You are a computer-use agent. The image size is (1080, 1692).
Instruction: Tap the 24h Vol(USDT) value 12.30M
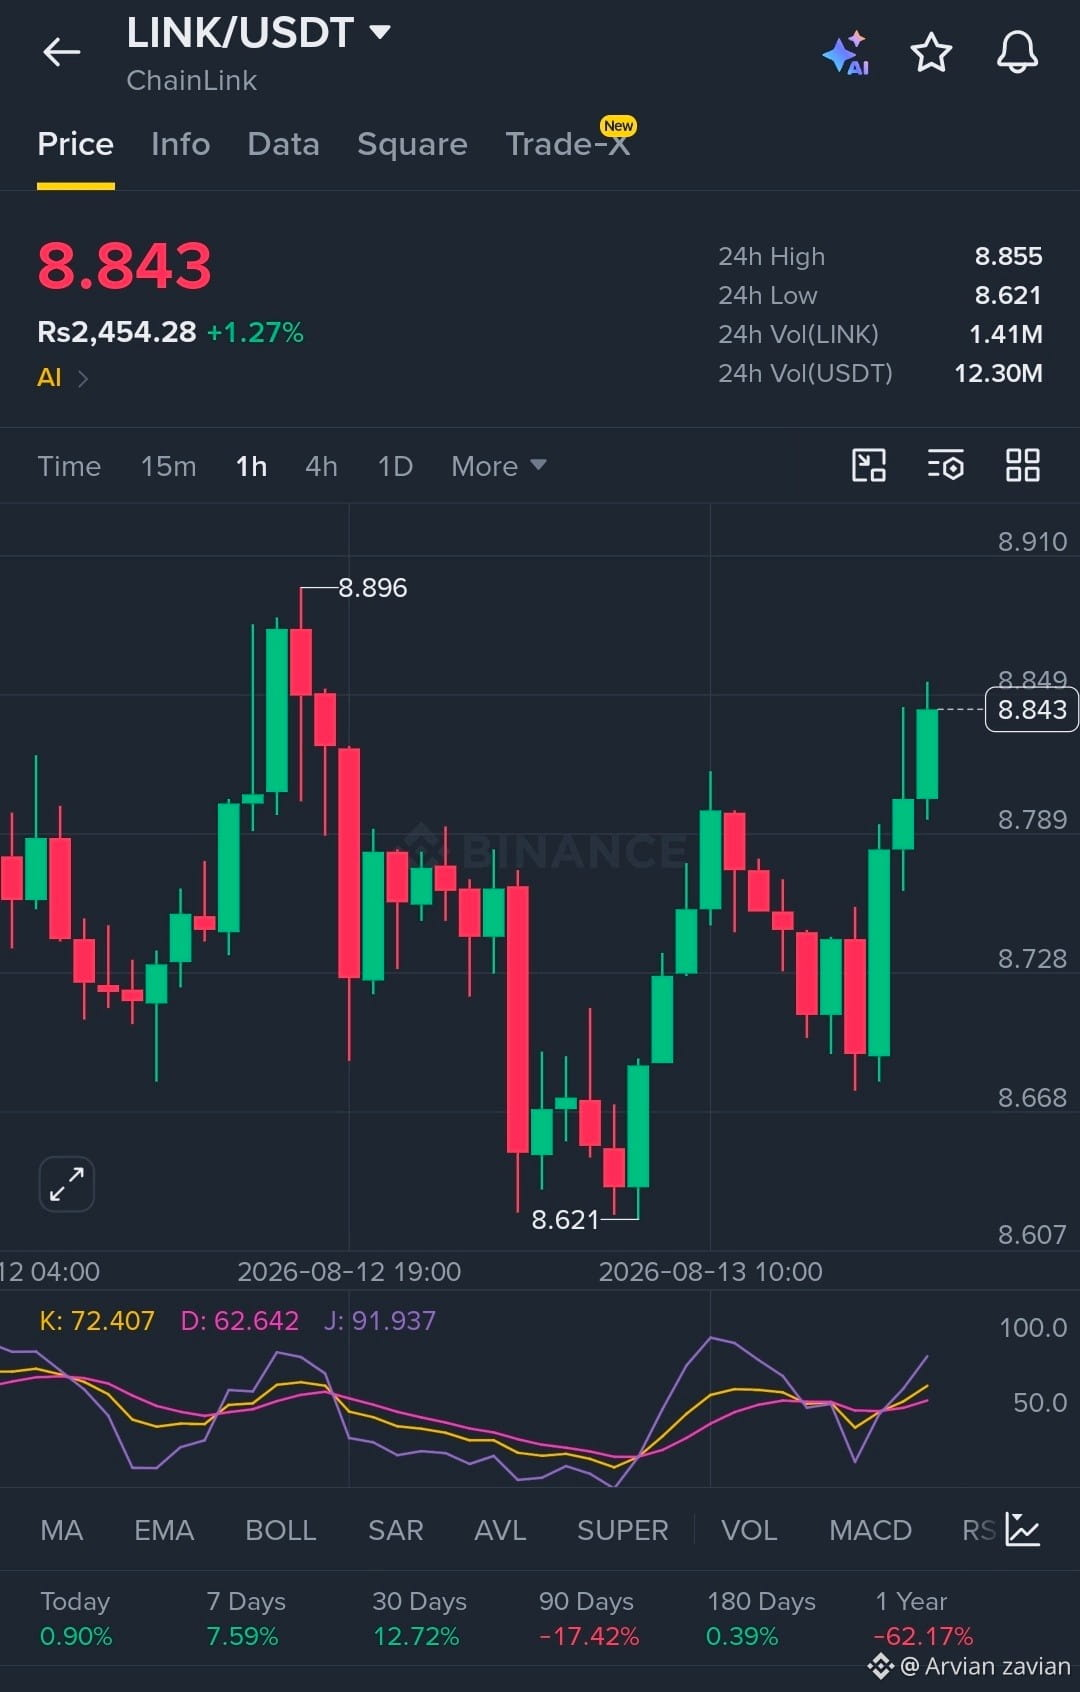point(998,373)
